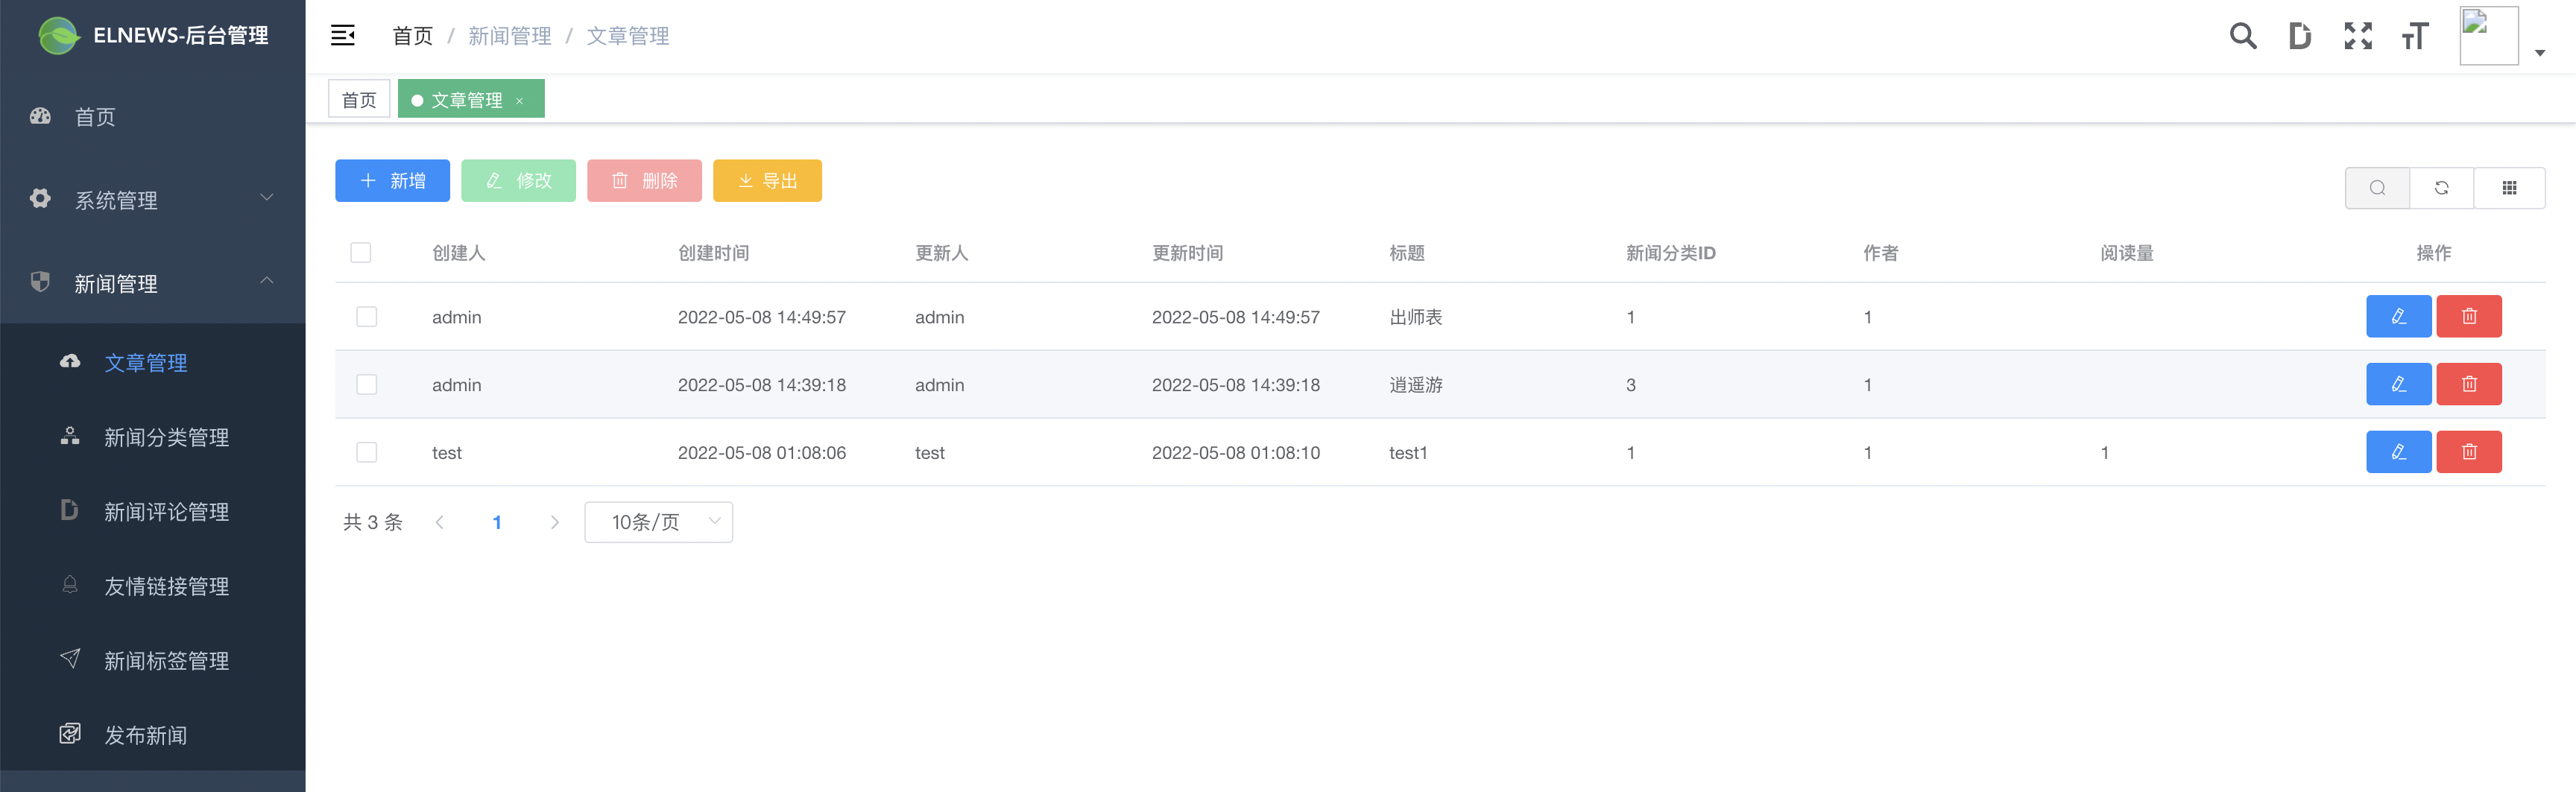Click the 导出 export button
The image size is (2576, 792).
(767, 181)
